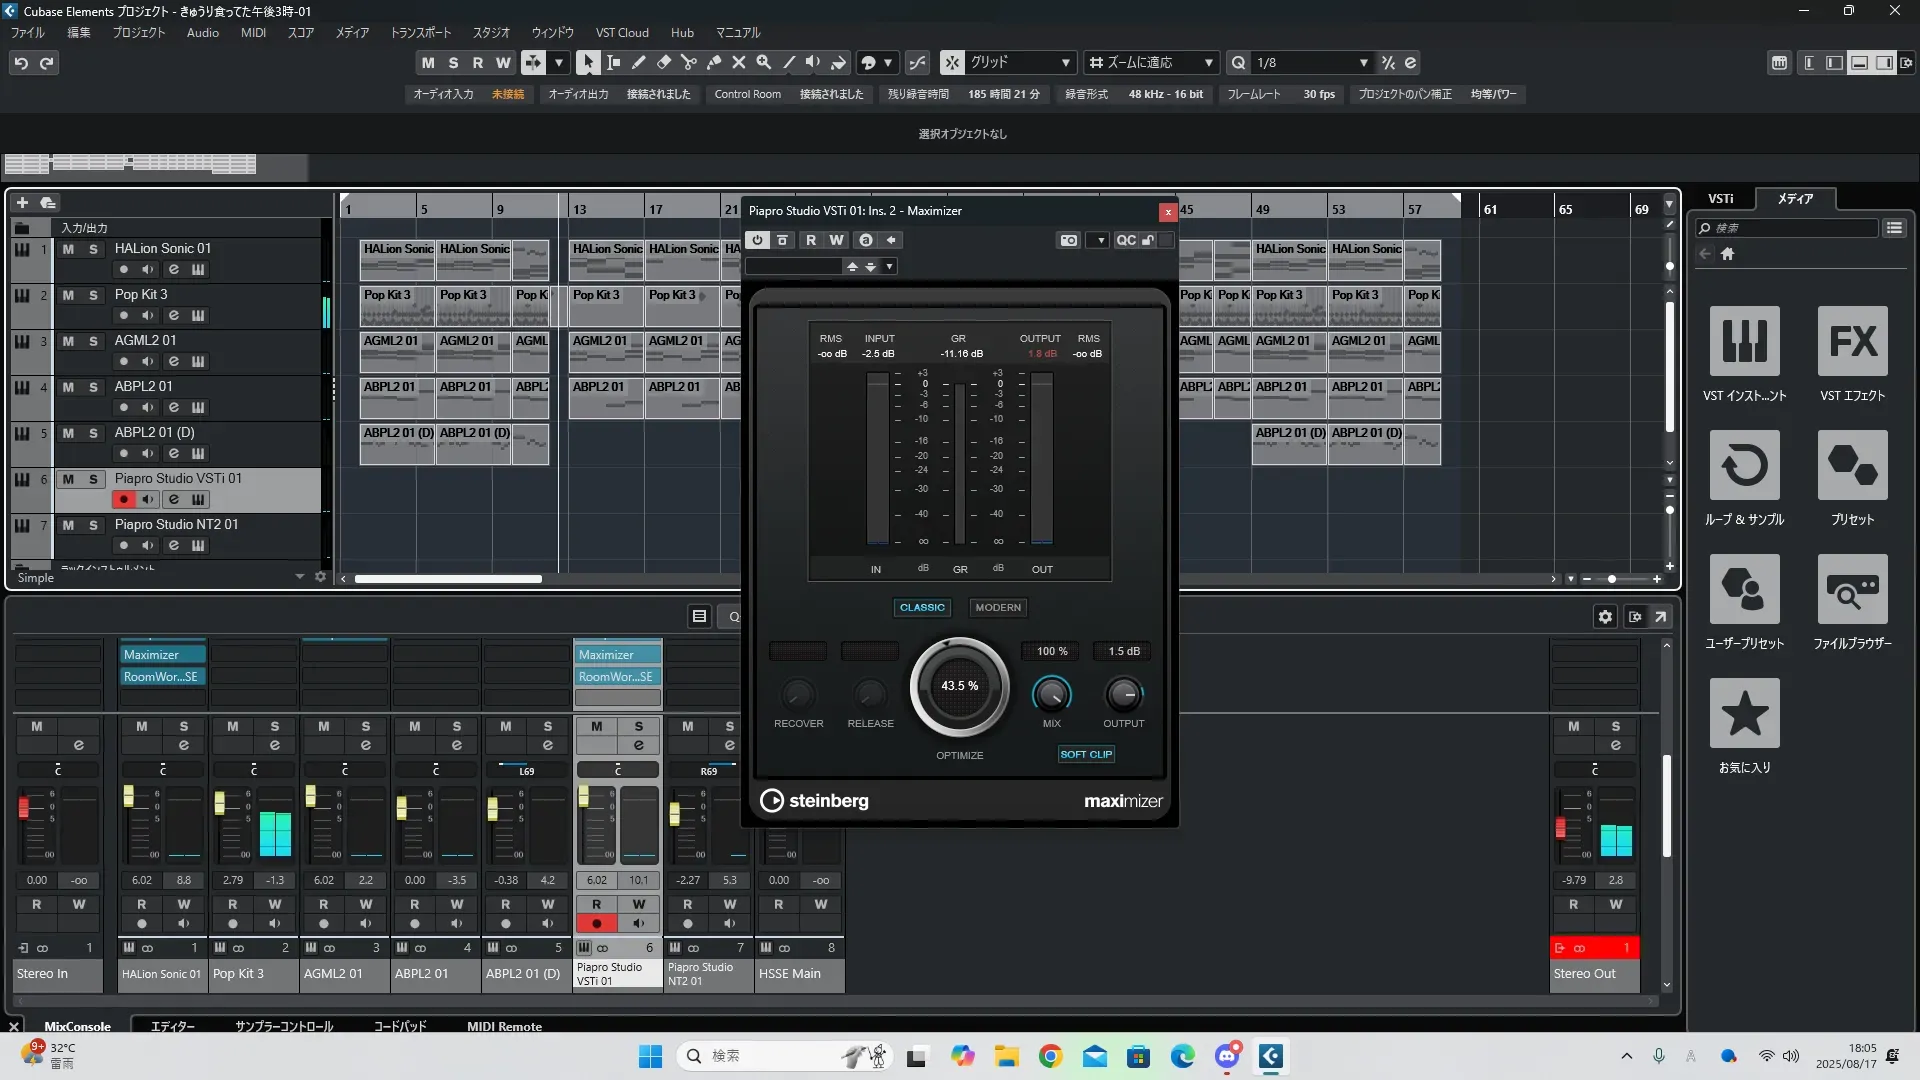This screenshot has width=1920, height=1080.
Task: Open Maximizer preset selector dropdown
Action: (889, 266)
